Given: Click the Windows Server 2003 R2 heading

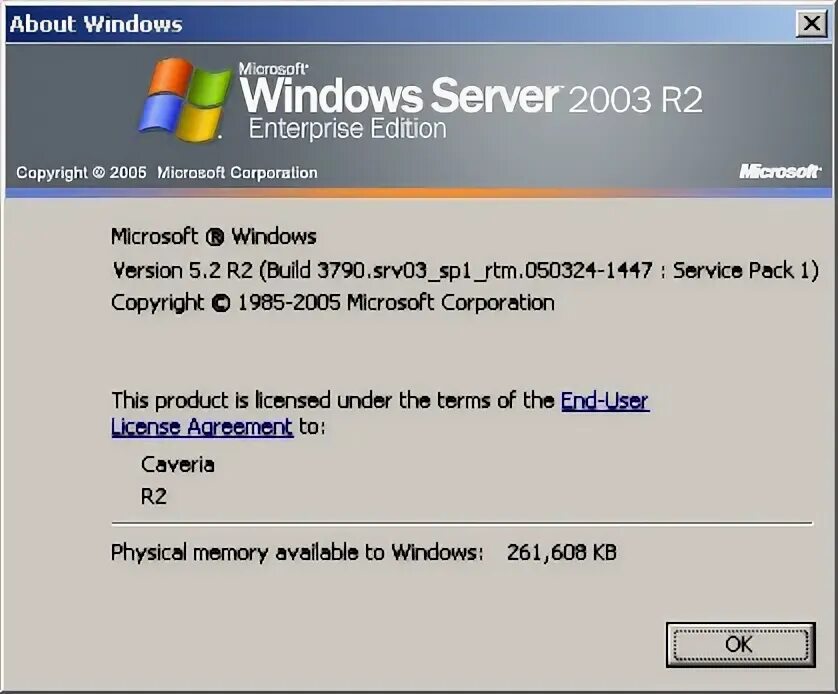Looking at the screenshot, I should (471, 96).
